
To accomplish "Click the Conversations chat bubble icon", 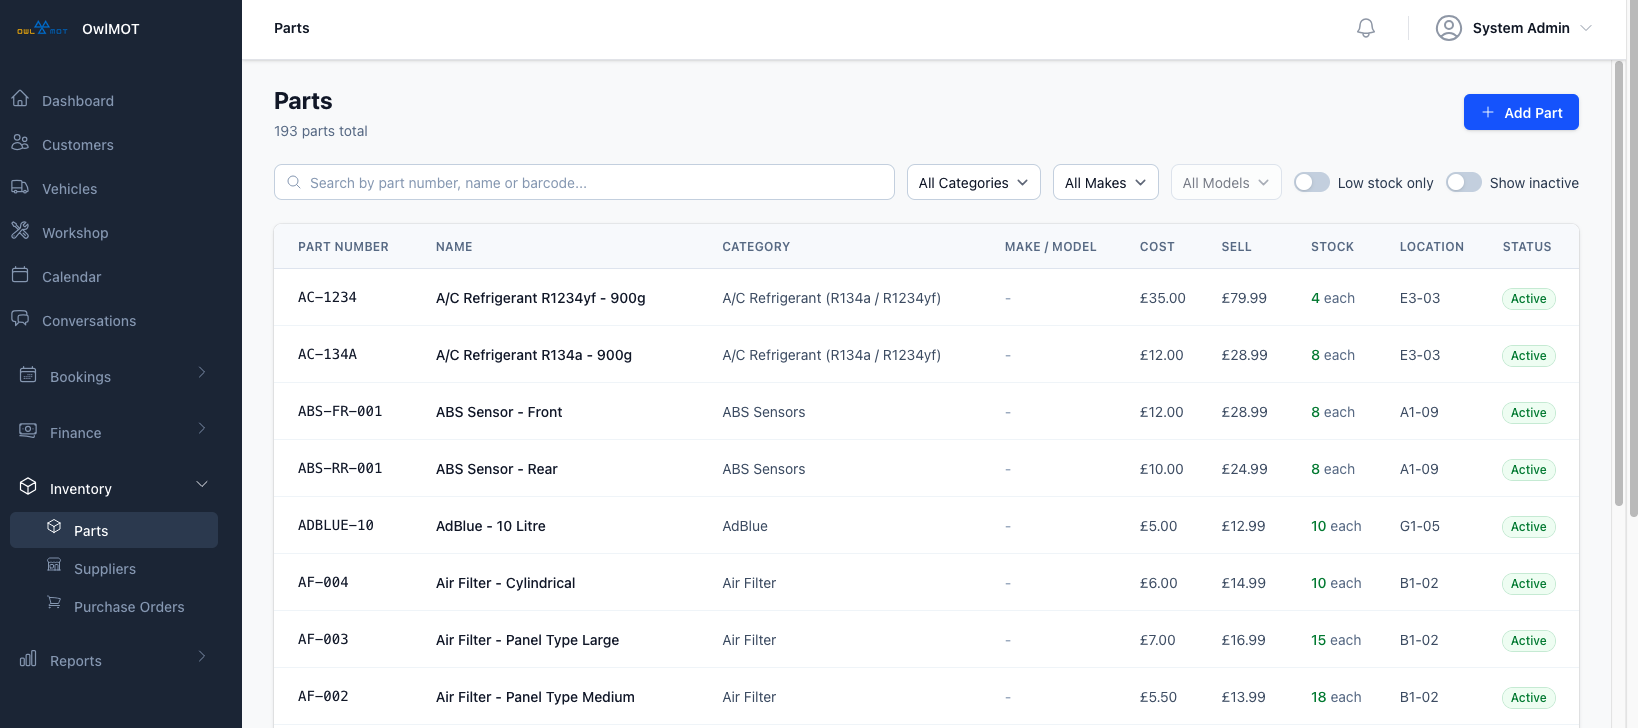I will point(20,319).
